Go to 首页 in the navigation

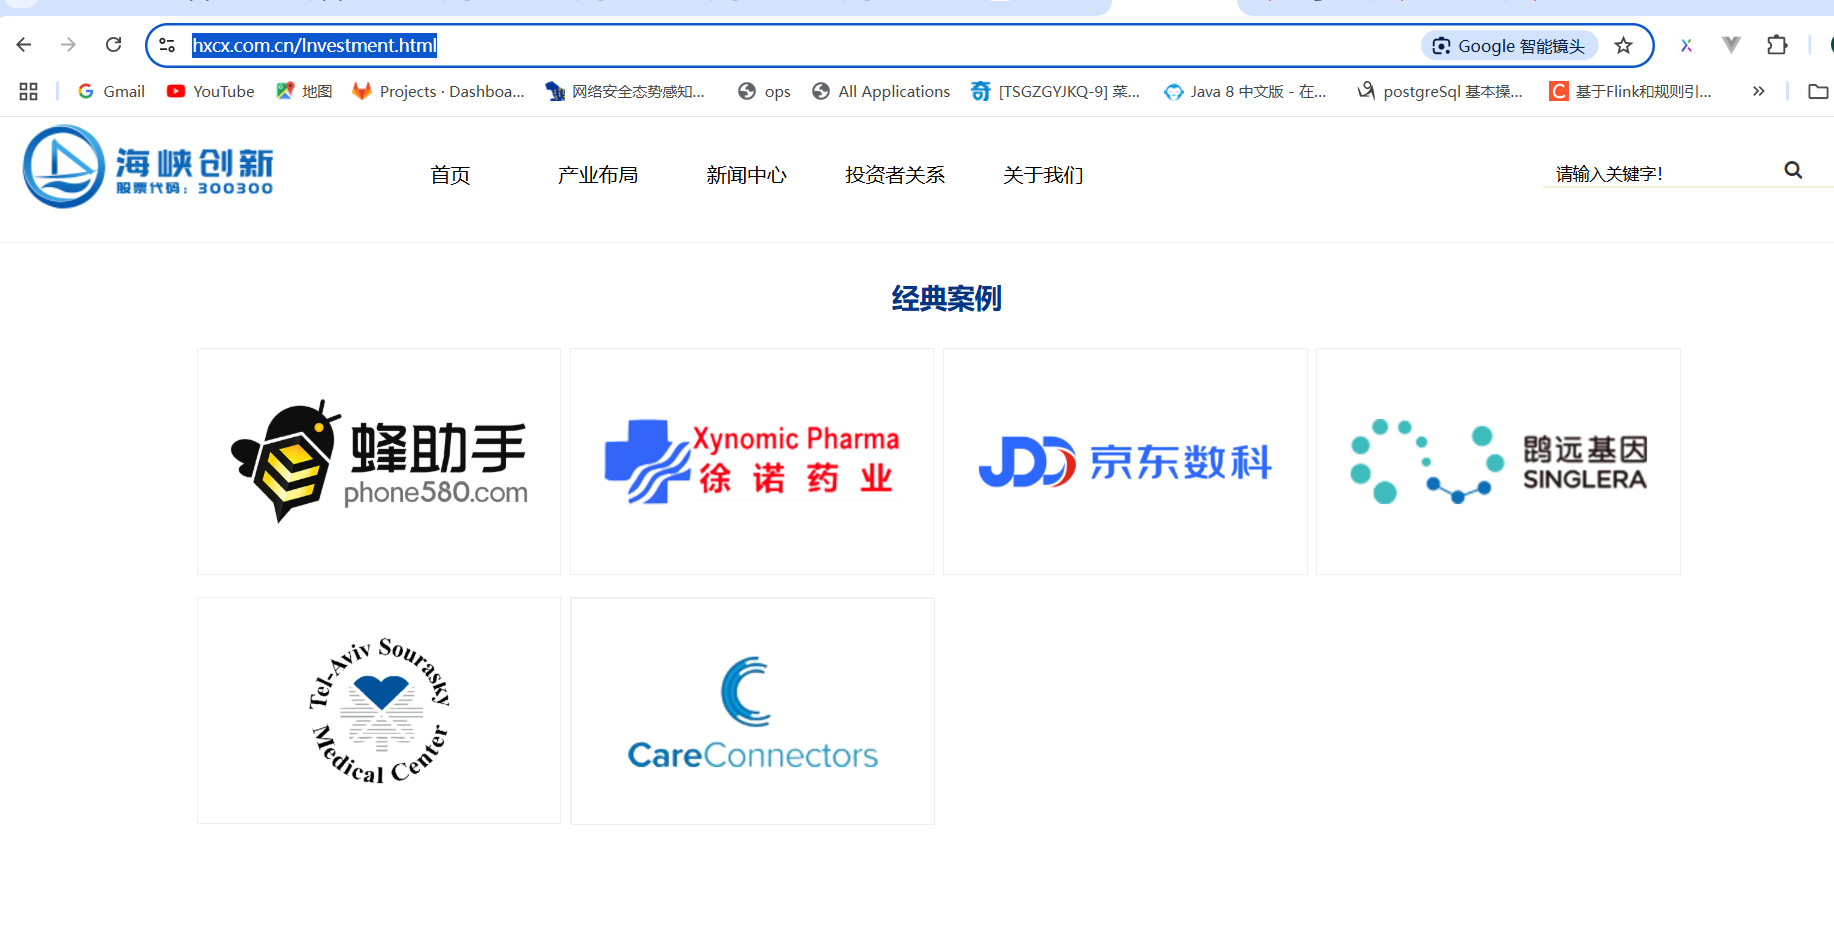tap(450, 175)
